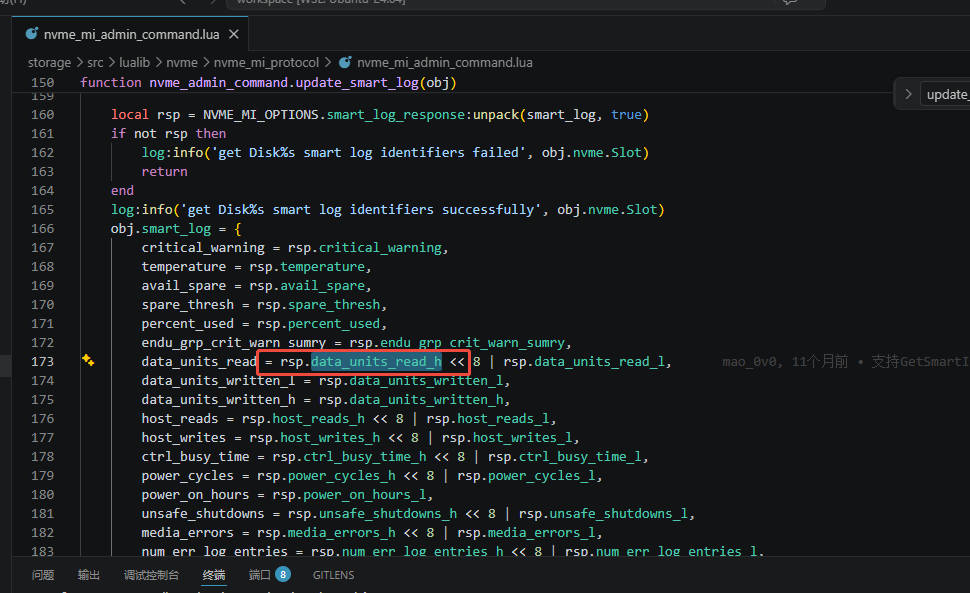The width and height of the screenshot is (970, 593).
Task: Open the storage breadcrumb dropdown
Action: (x=49, y=62)
